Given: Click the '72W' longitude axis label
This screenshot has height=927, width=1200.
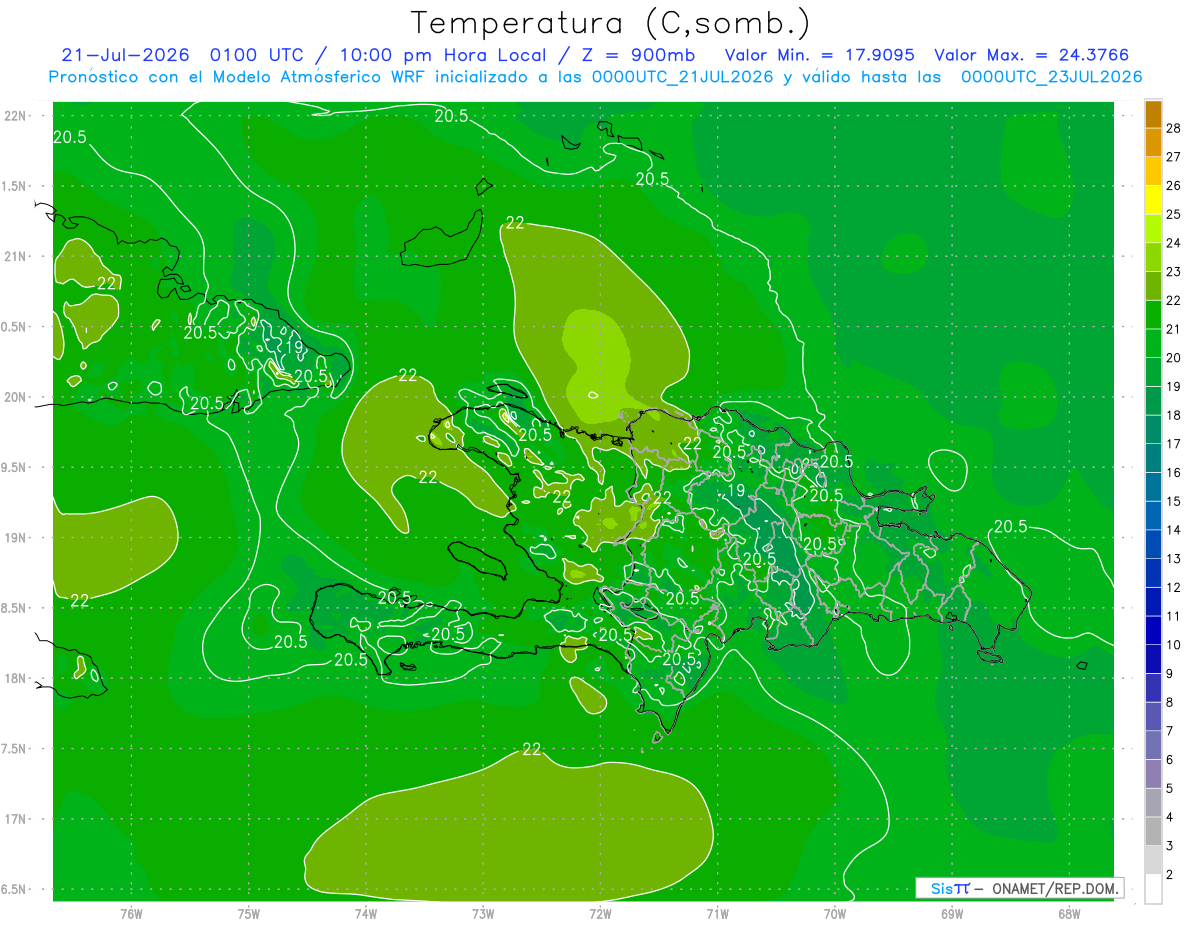Looking at the screenshot, I should (600, 914).
